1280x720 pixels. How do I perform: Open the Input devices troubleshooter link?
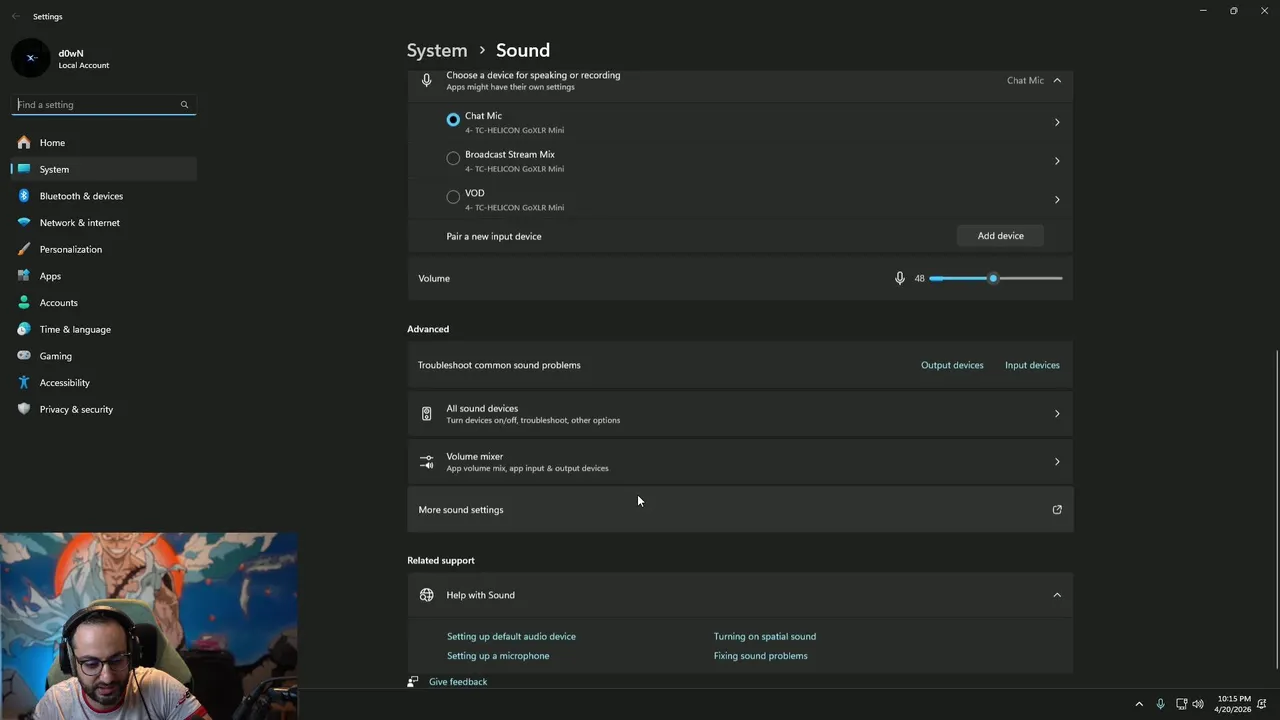click(1032, 365)
